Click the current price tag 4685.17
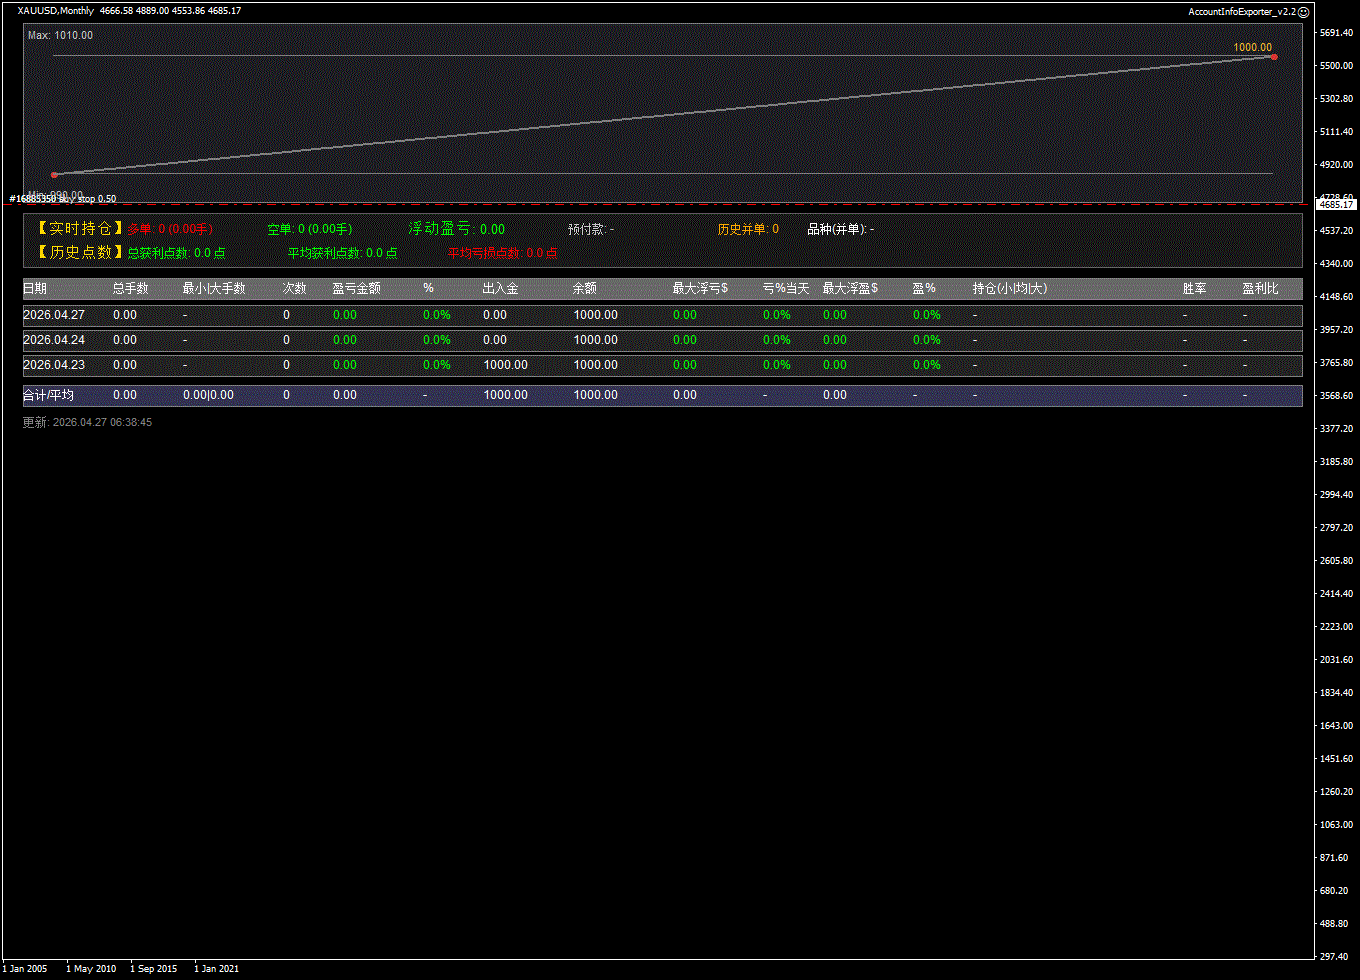Viewport: 1360px width, 980px height. (1336, 204)
